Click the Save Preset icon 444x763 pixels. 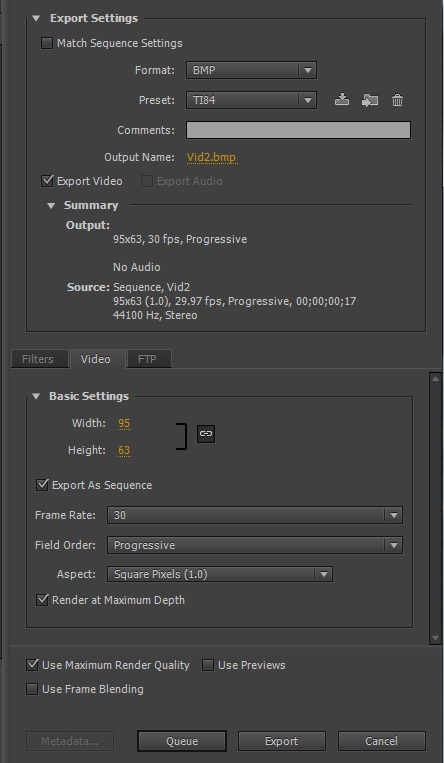(342, 100)
